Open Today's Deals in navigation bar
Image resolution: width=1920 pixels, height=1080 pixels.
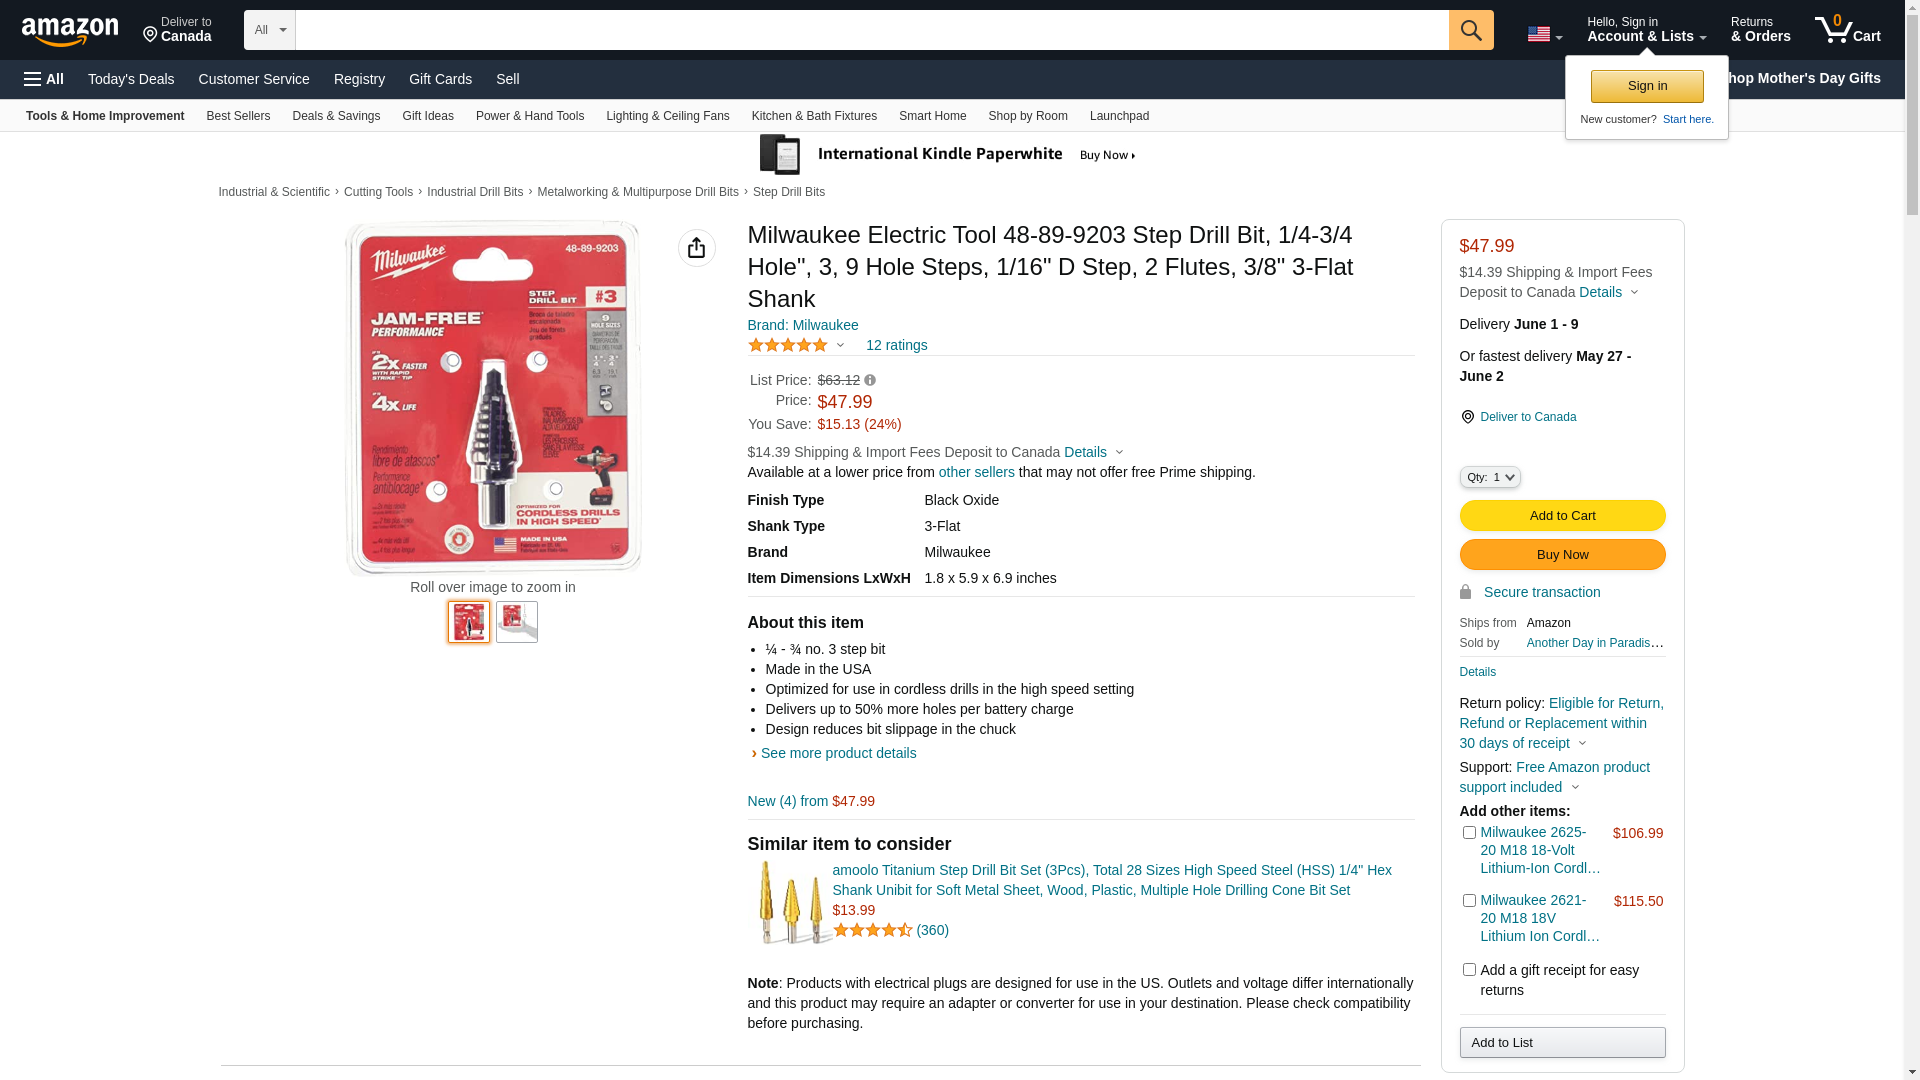[x=131, y=79]
